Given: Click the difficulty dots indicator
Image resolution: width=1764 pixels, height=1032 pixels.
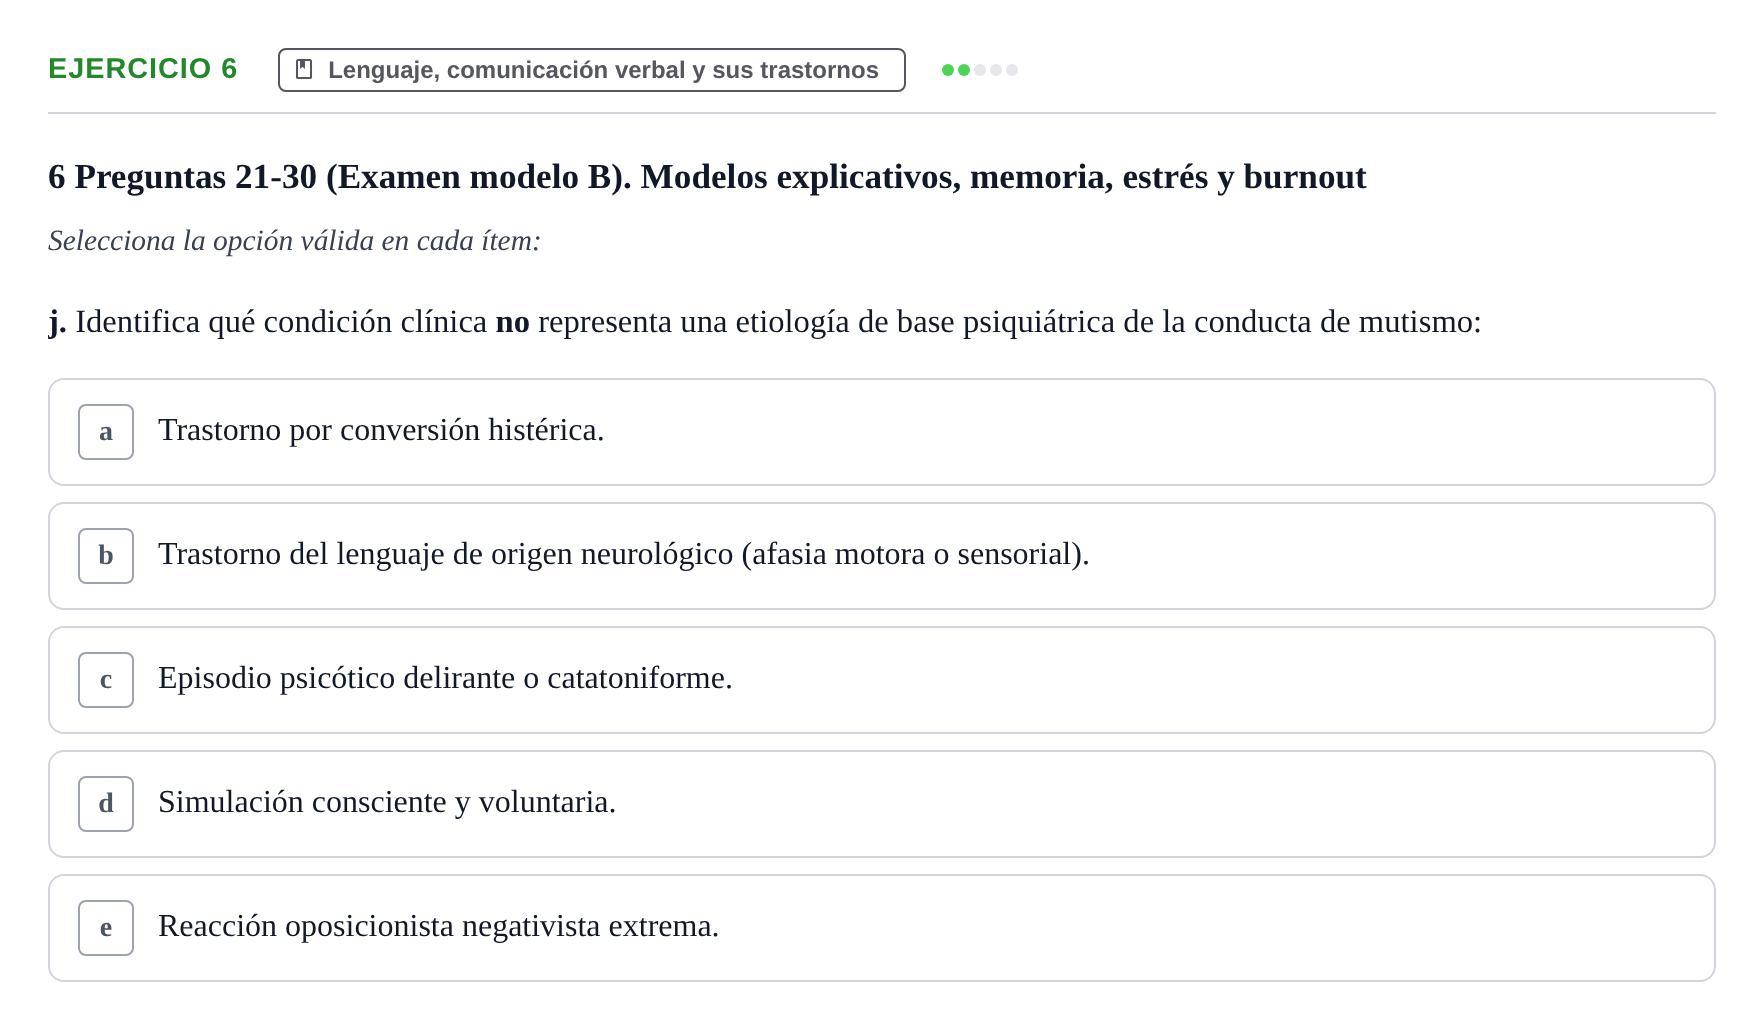Looking at the screenshot, I should click(980, 70).
